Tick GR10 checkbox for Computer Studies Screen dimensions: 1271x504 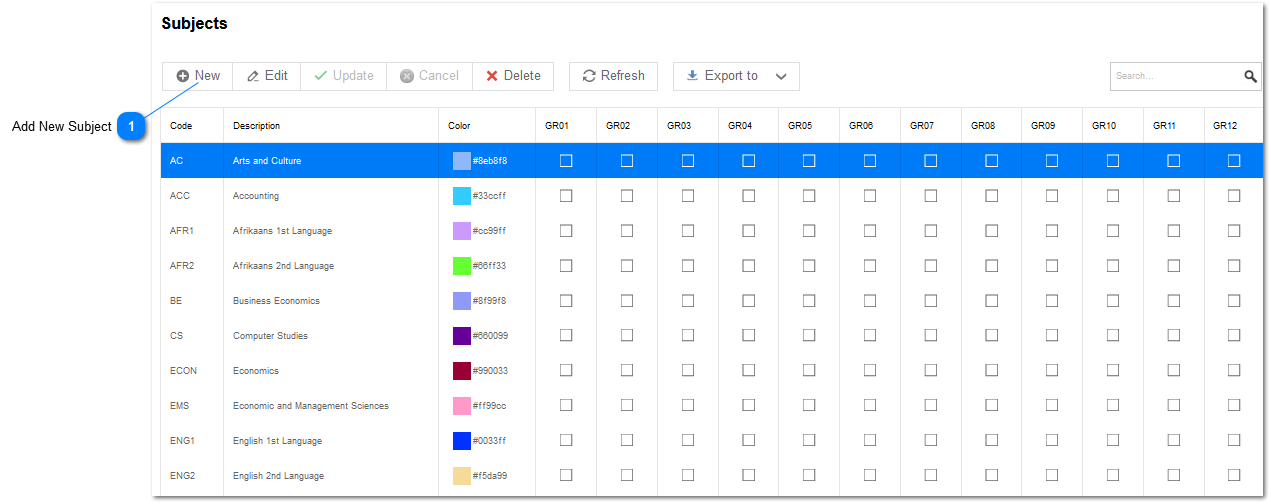coord(1113,335)
